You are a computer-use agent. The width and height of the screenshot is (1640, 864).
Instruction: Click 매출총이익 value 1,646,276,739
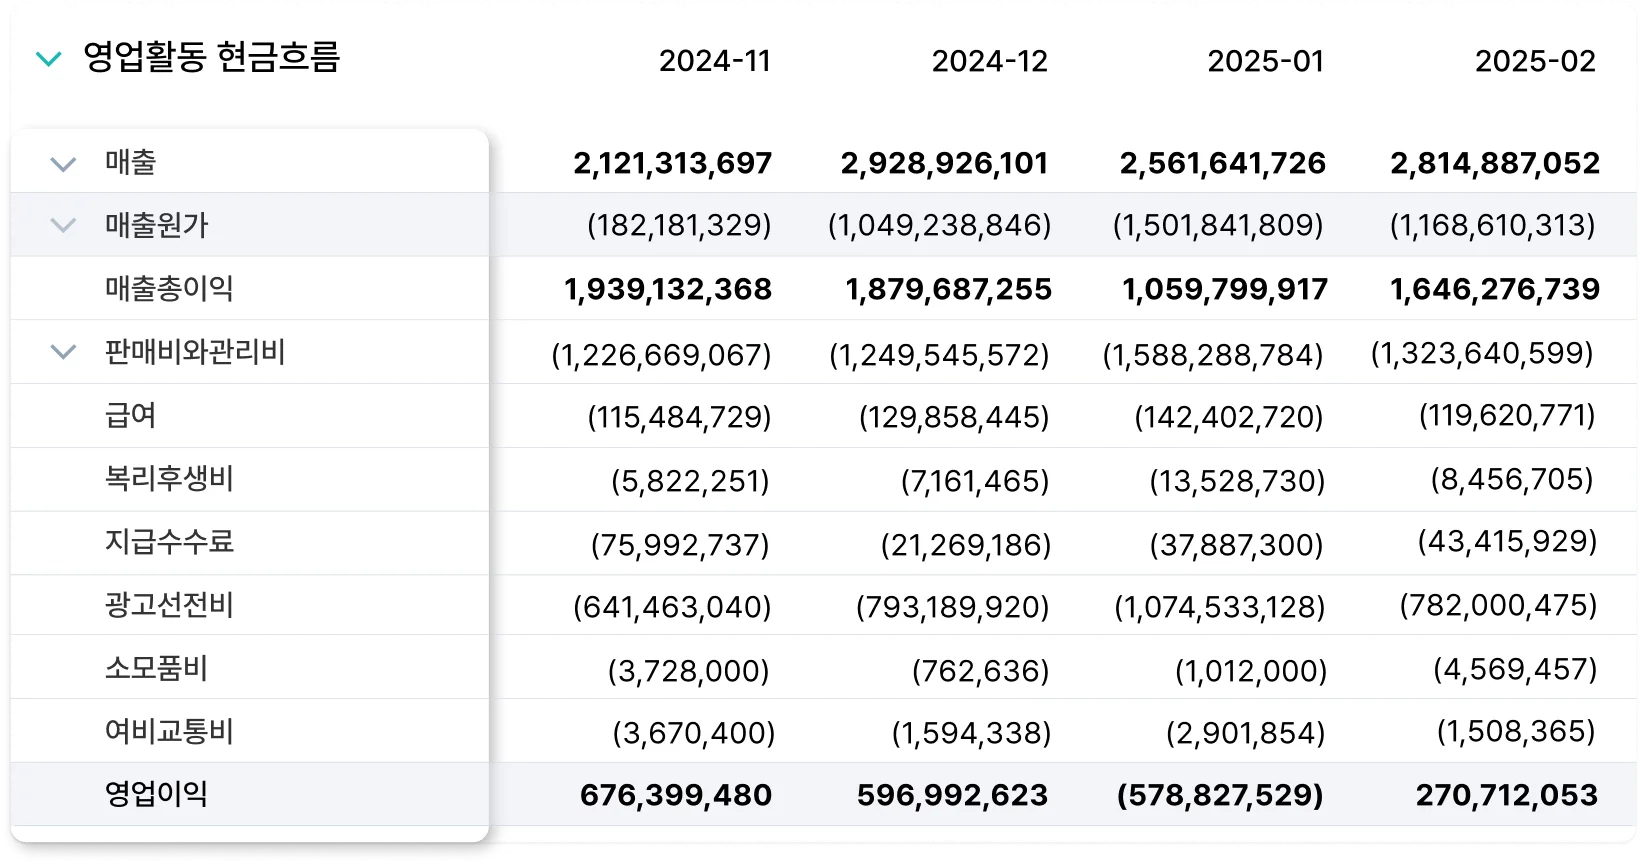tap(1494, 290)
